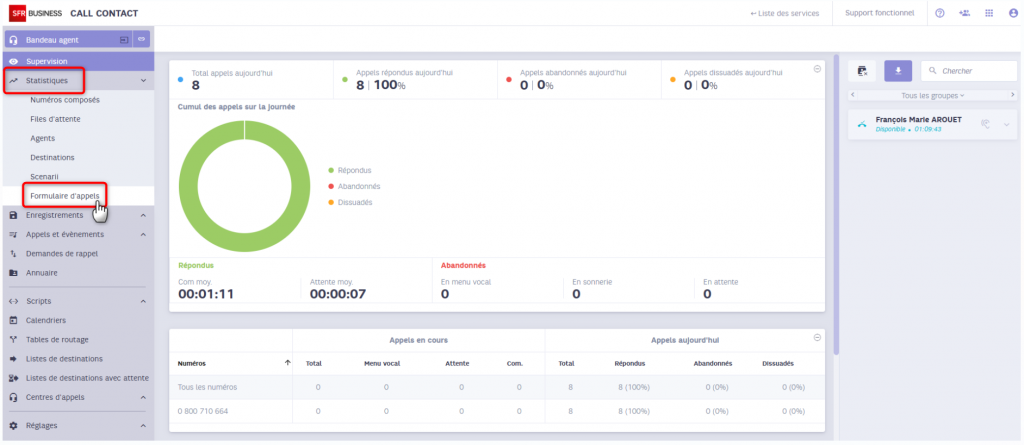
Task: Click the add users icon in header
Action: (964, 13)
